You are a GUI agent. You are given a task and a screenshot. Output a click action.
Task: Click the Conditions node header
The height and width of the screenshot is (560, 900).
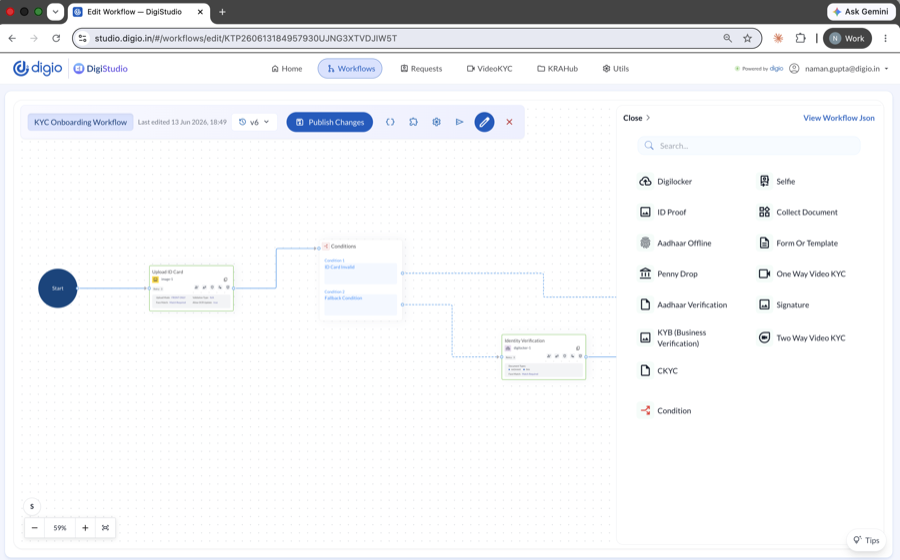360,246
